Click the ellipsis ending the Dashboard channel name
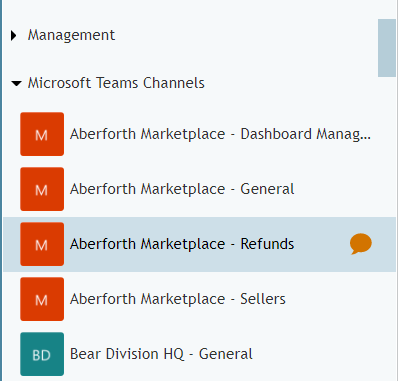 [366, 138]
